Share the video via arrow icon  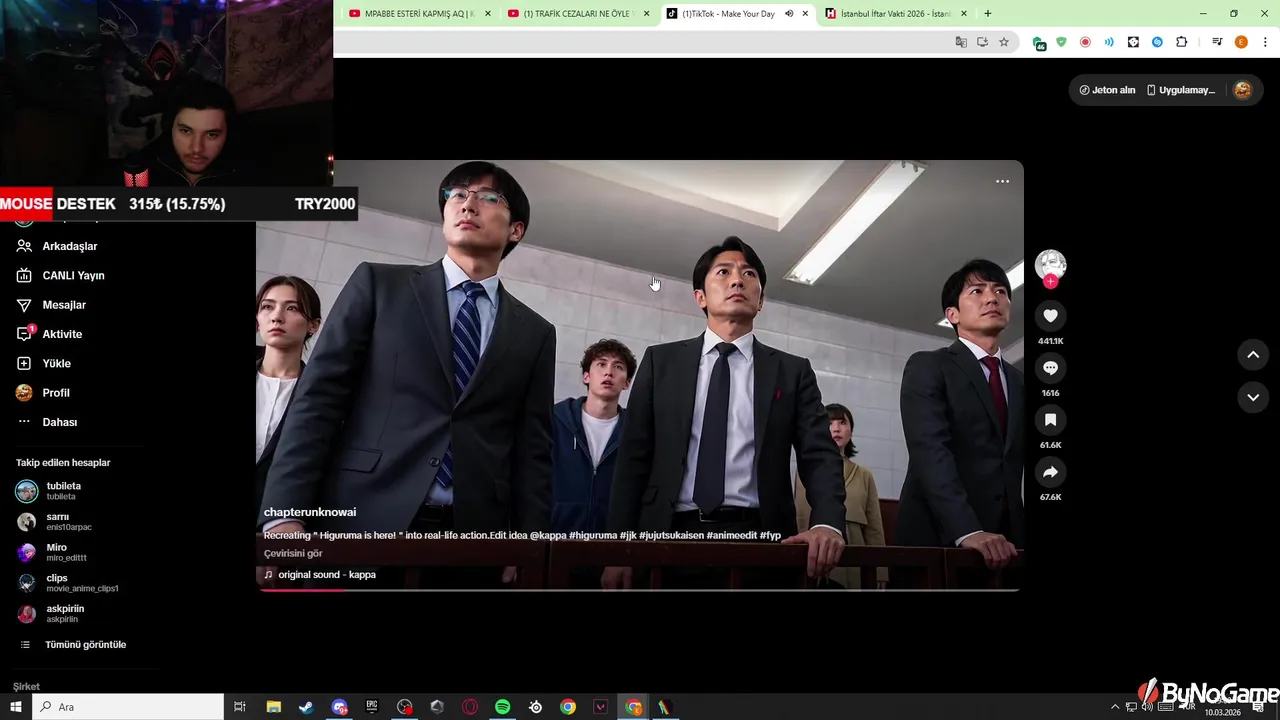1050,472
